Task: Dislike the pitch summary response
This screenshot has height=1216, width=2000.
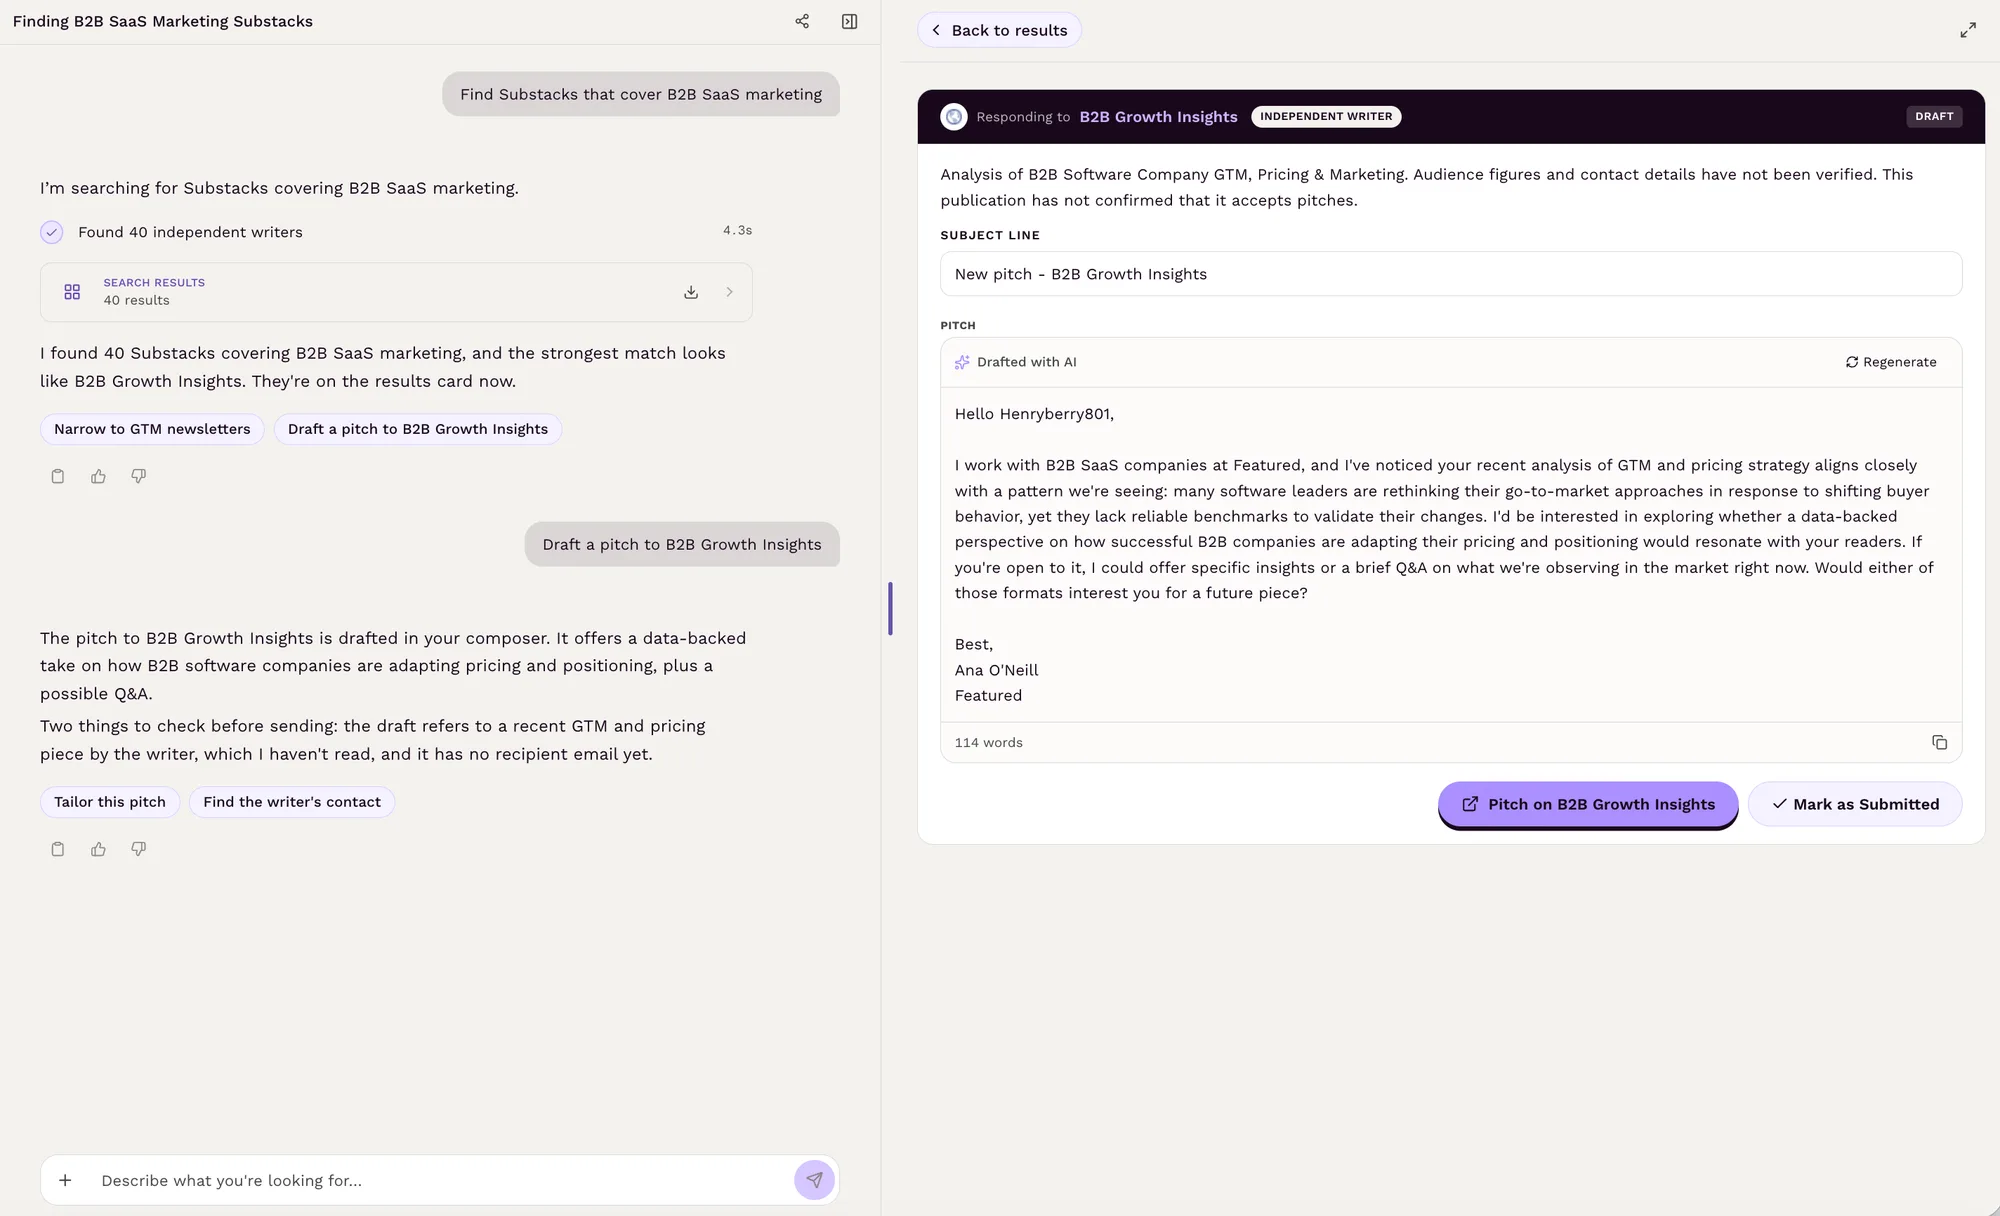Action: pyautogui.click(x=139, y=849)
